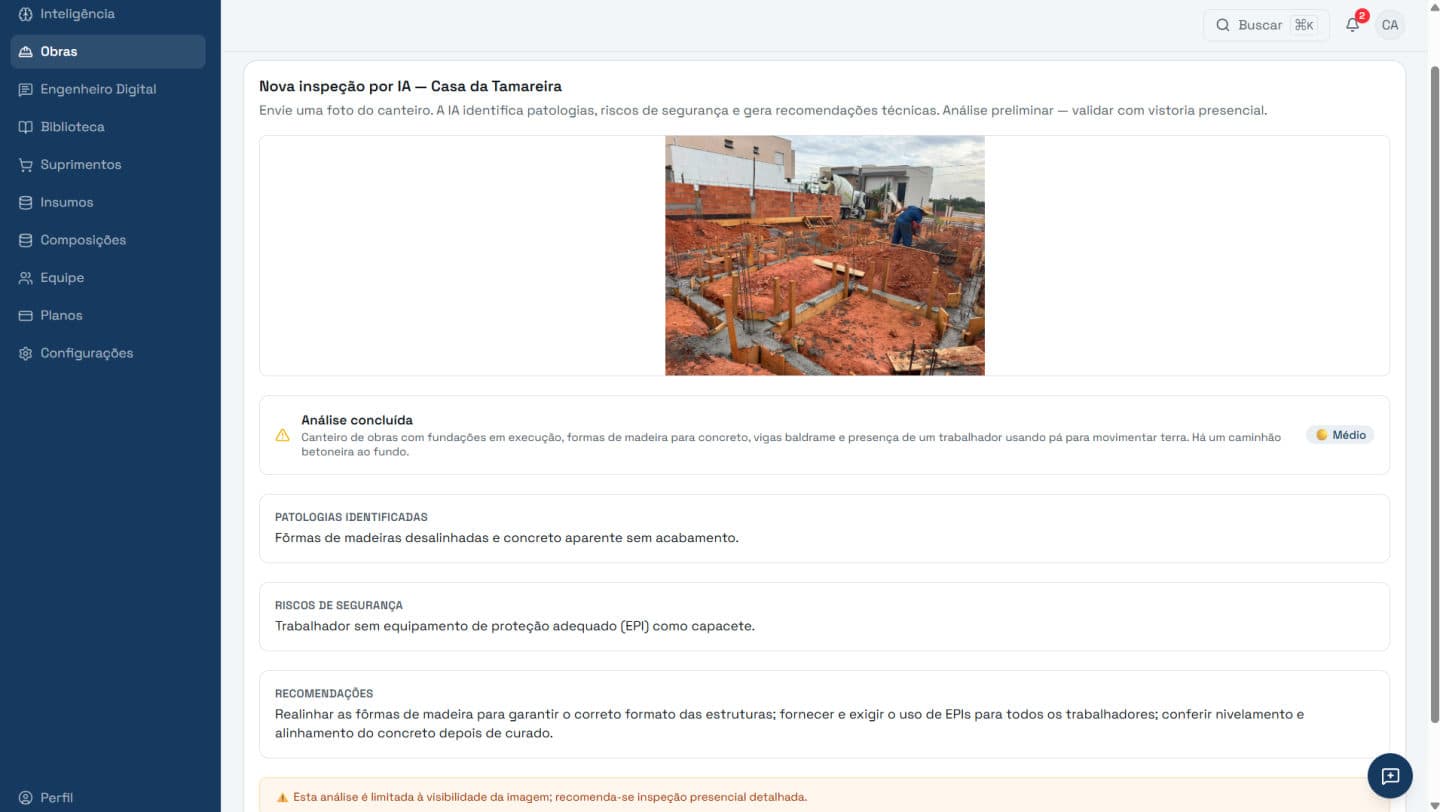Open the CA user avatar menu
The image size is (1440, 812).
[1390, 25]
